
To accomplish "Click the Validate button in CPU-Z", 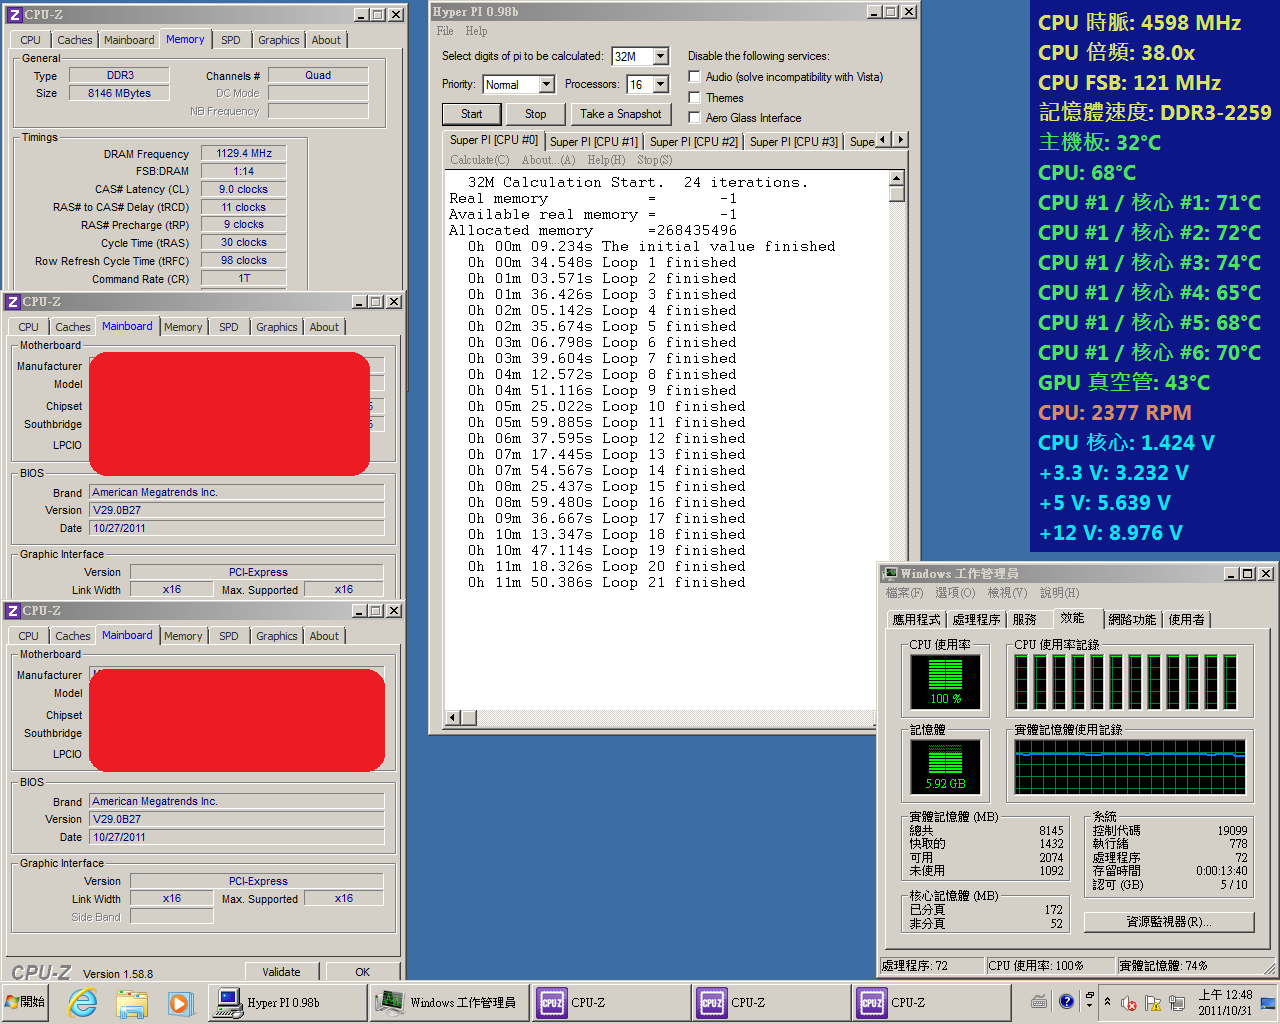I will pos(282,972).
